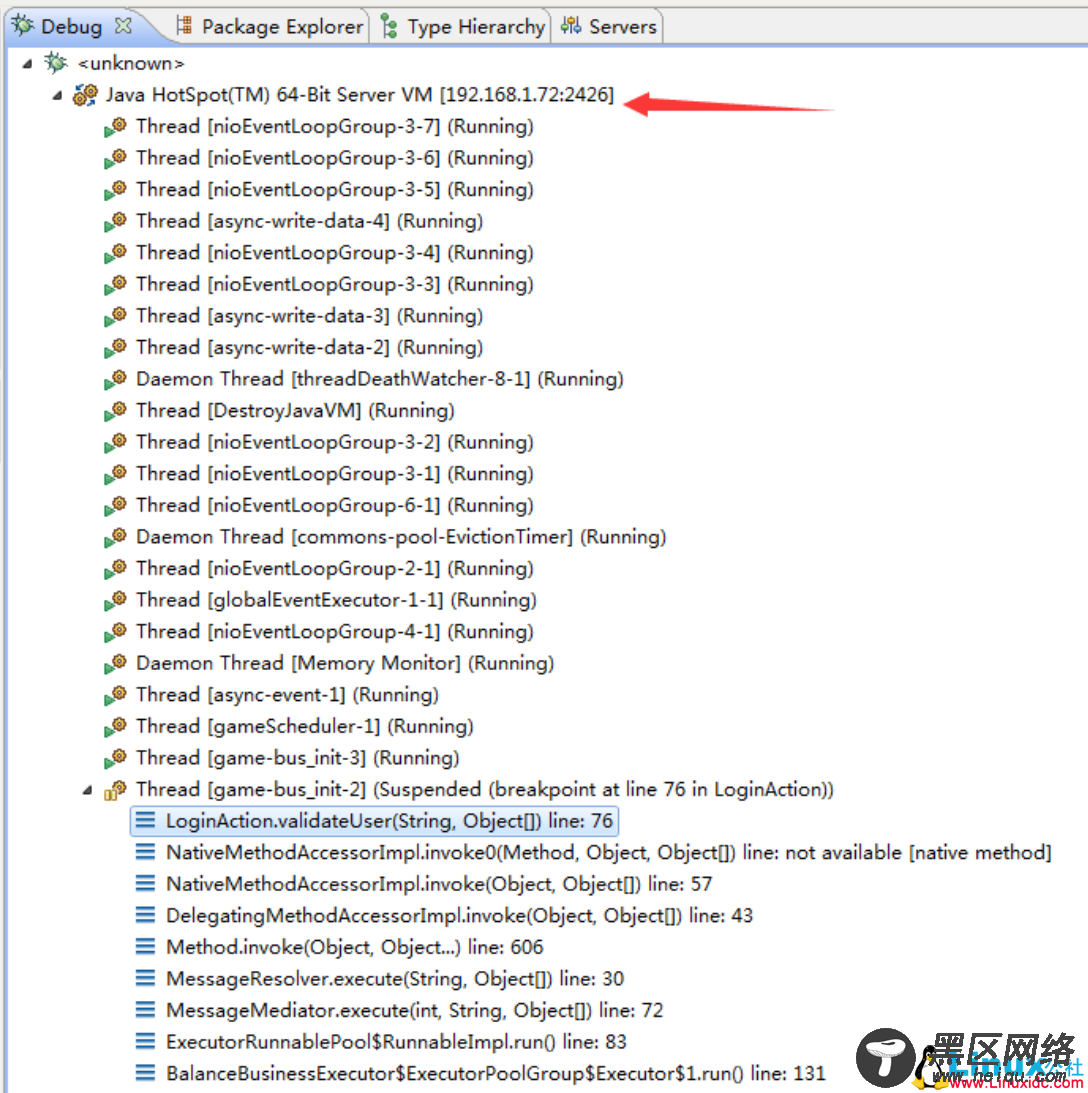Open the Servers tab
The height and width of the screenshot is (1093, 1088).
pyautogui.click(x=609, y=26)
